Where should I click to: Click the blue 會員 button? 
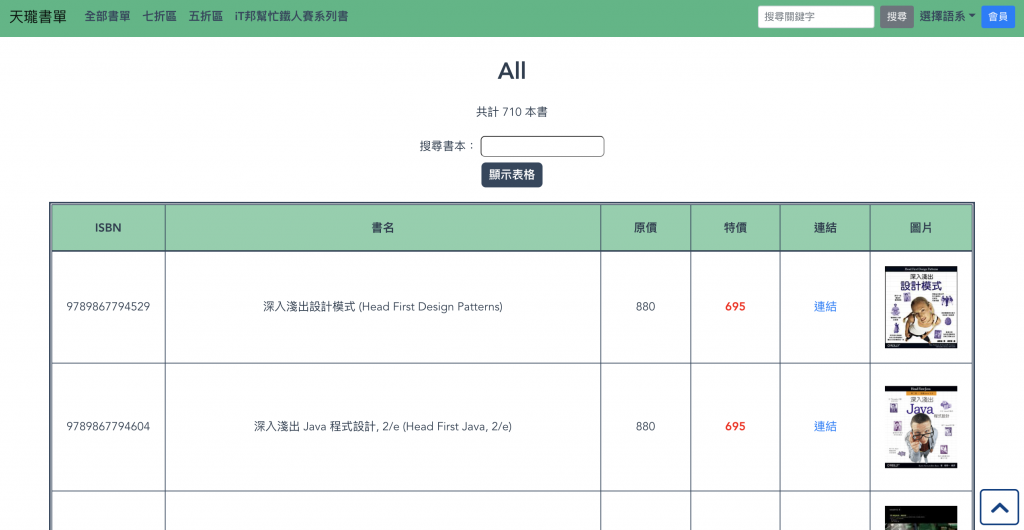tap(998, 17)
